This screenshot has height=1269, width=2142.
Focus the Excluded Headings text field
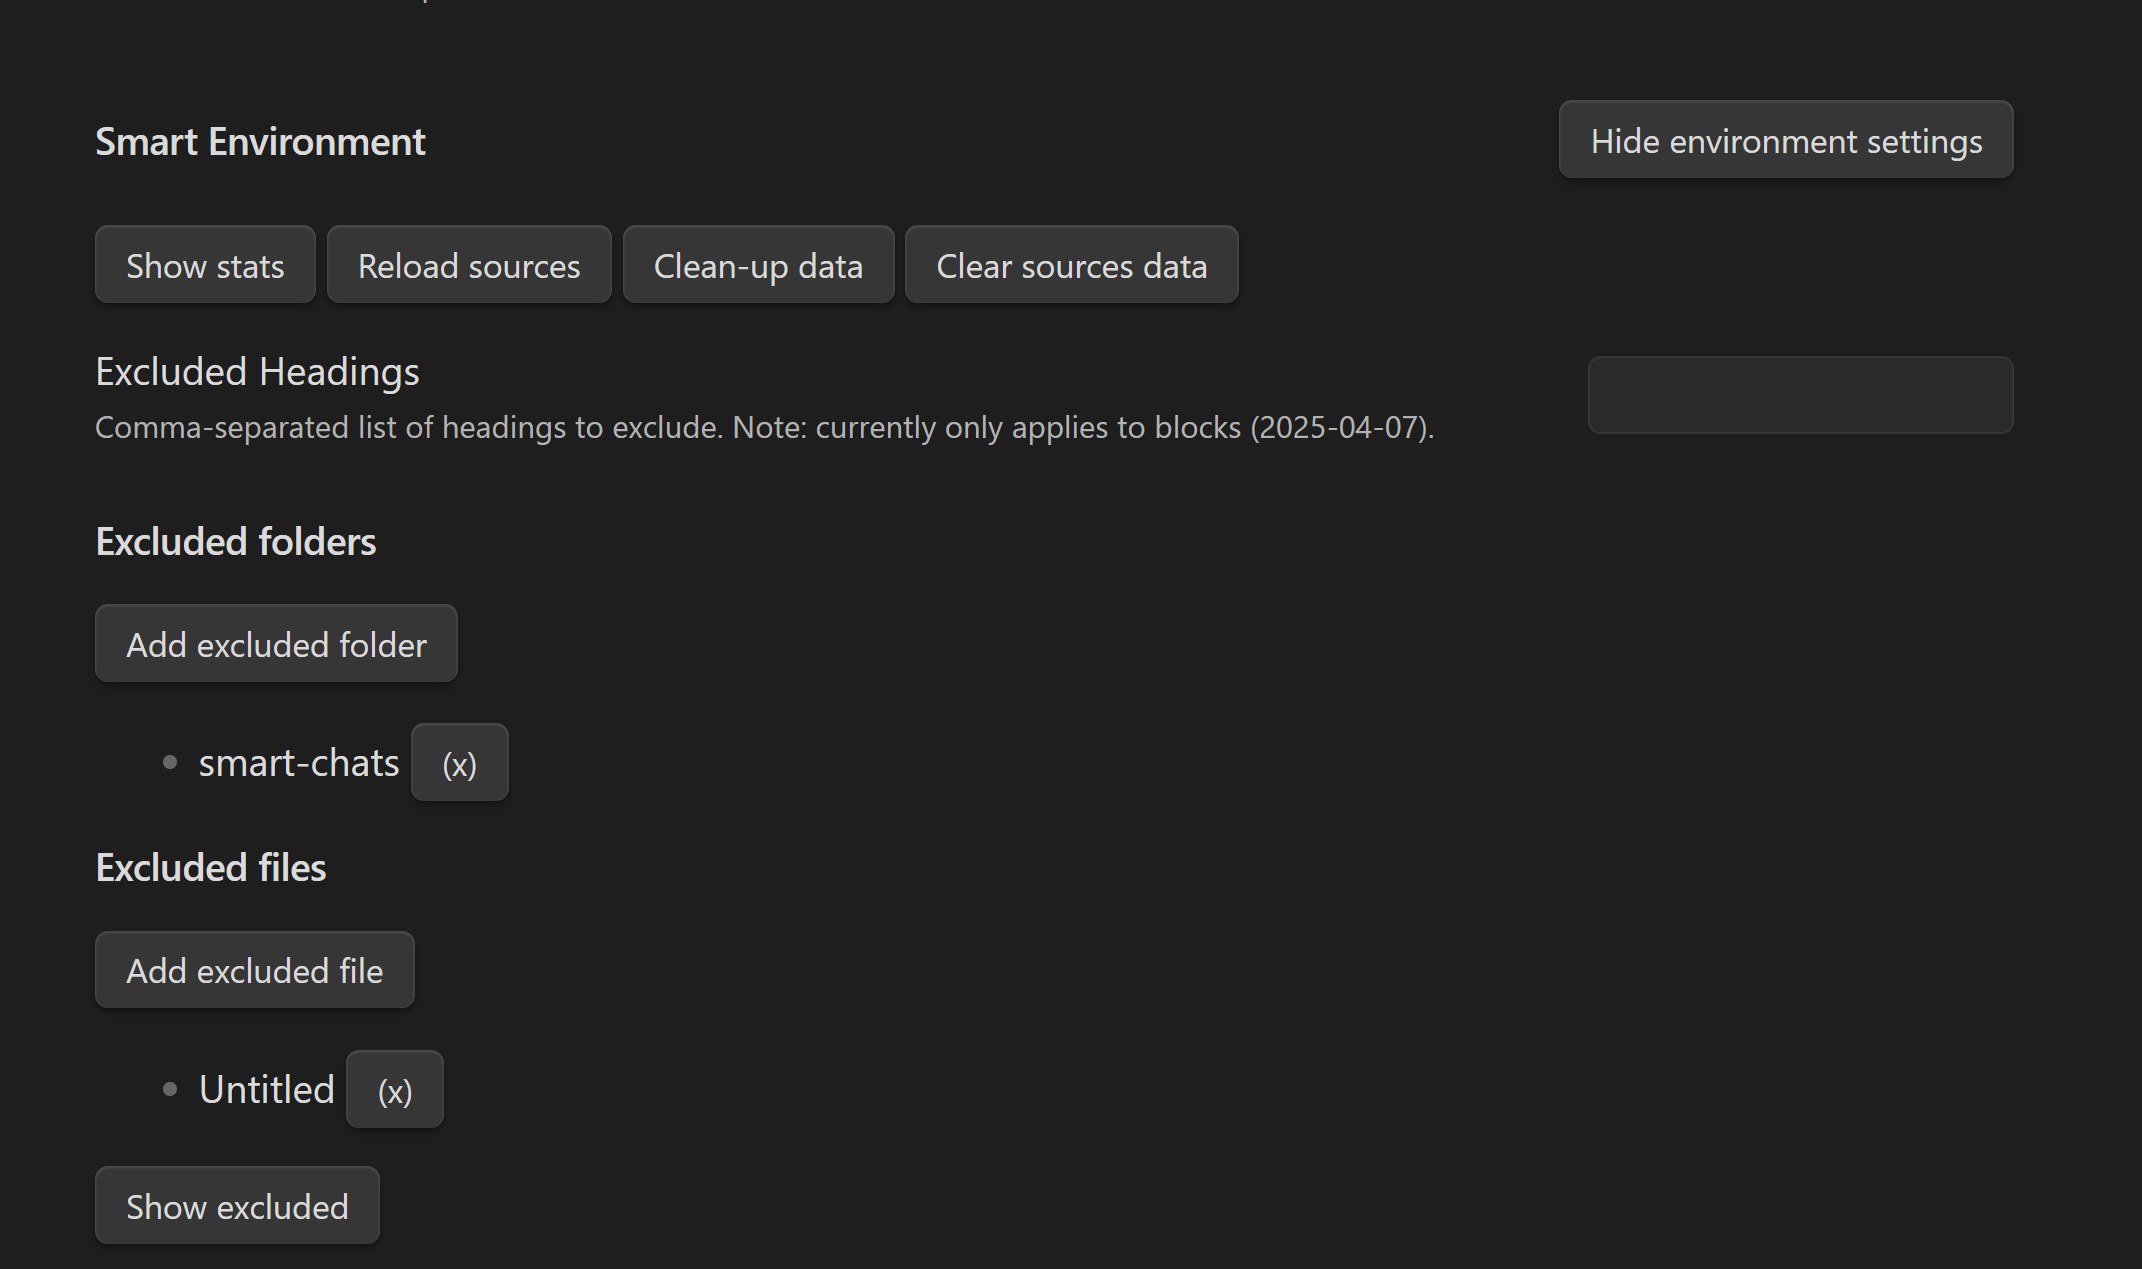(1799, 395)
